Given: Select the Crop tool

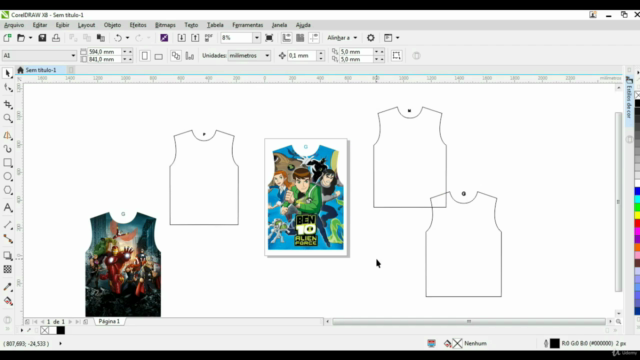Looking at the screenshot, I should coord(8,104).
